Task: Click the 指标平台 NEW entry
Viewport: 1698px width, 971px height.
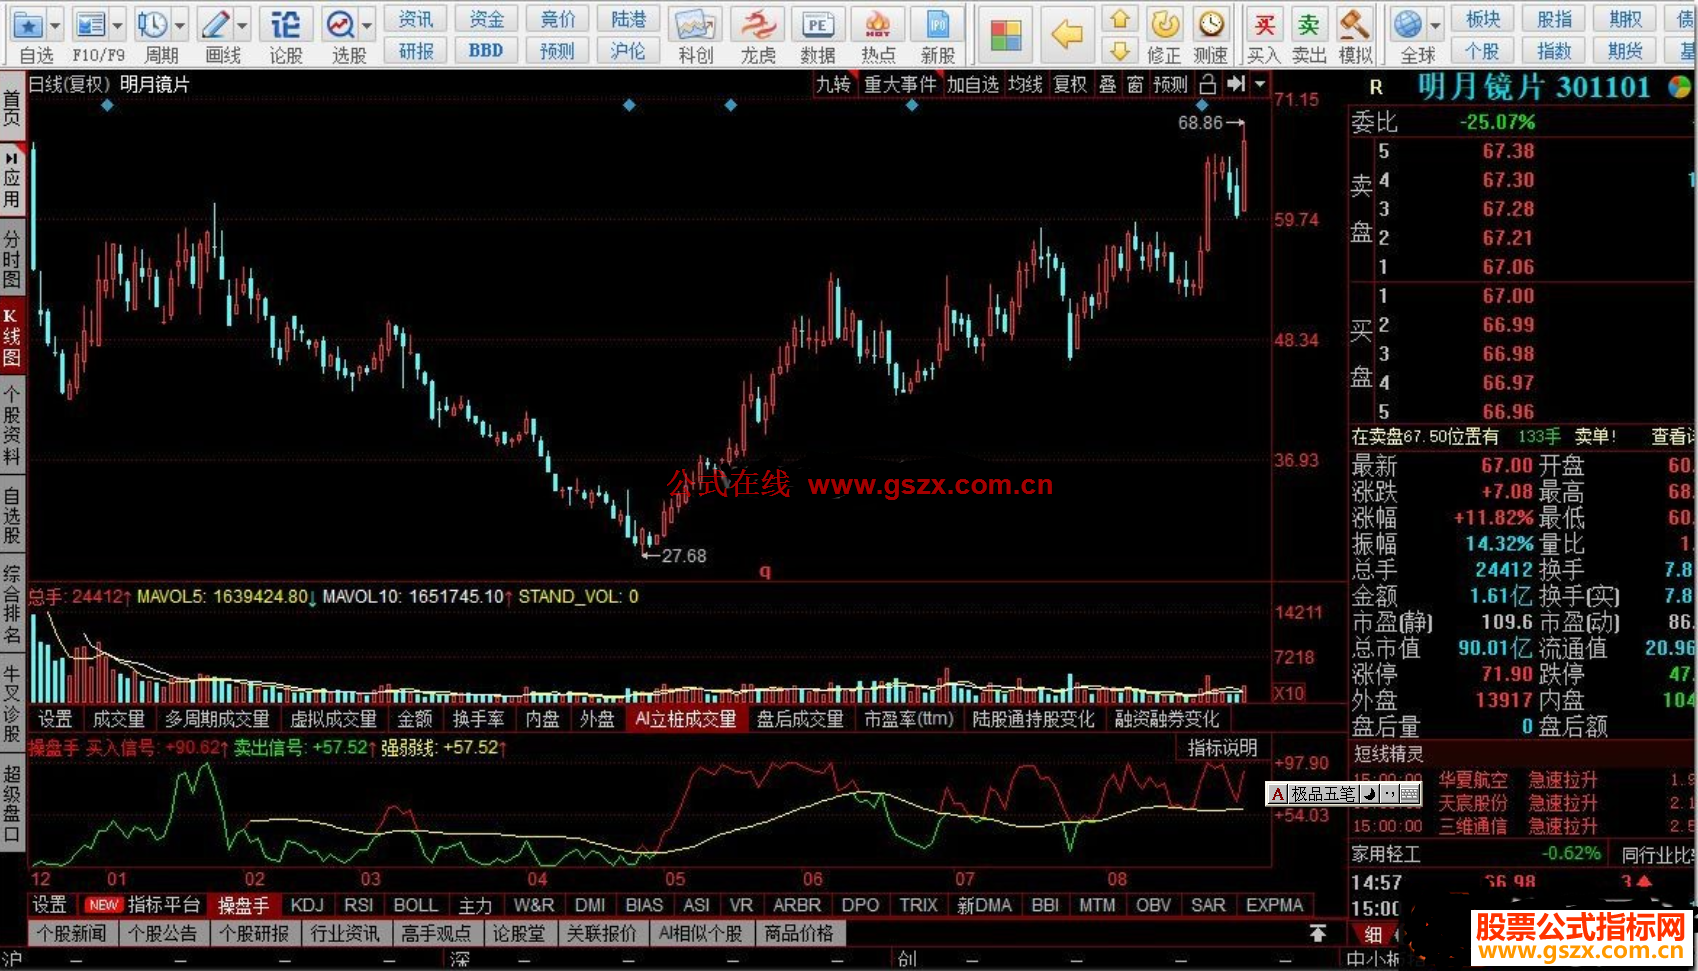Action: (x=144, y=905)
